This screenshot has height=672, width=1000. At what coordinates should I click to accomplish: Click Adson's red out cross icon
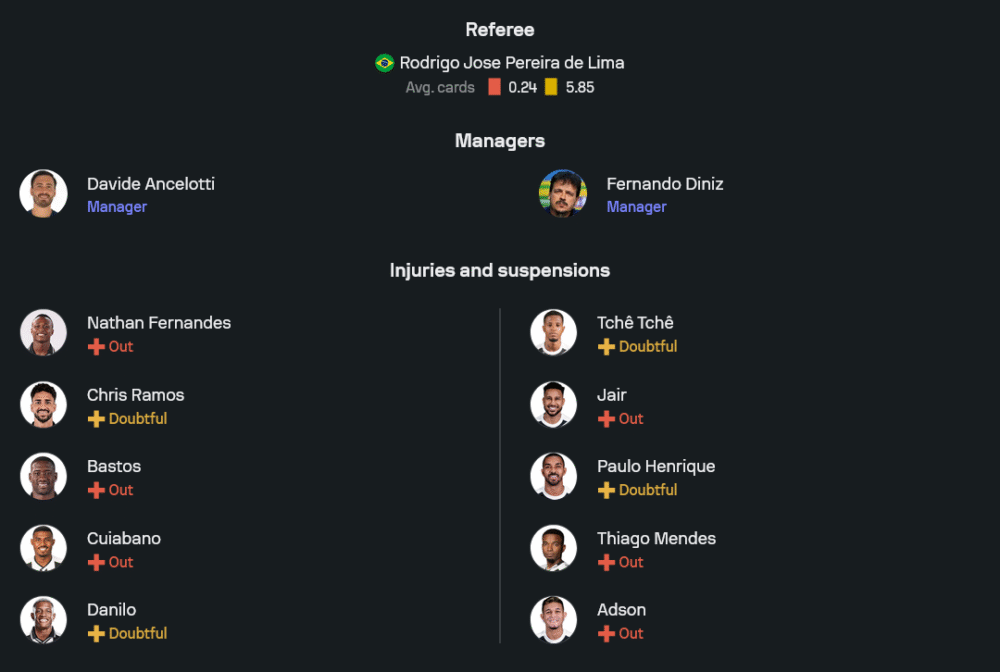point(606,634)
